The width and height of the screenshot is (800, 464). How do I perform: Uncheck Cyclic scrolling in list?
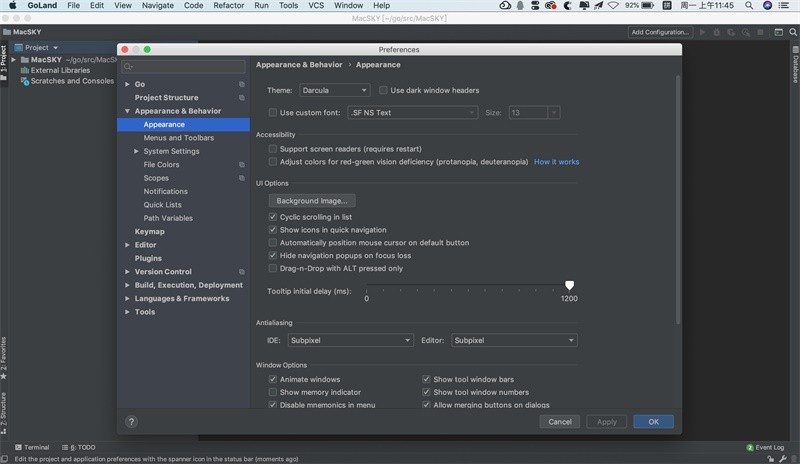pos(273,217)
